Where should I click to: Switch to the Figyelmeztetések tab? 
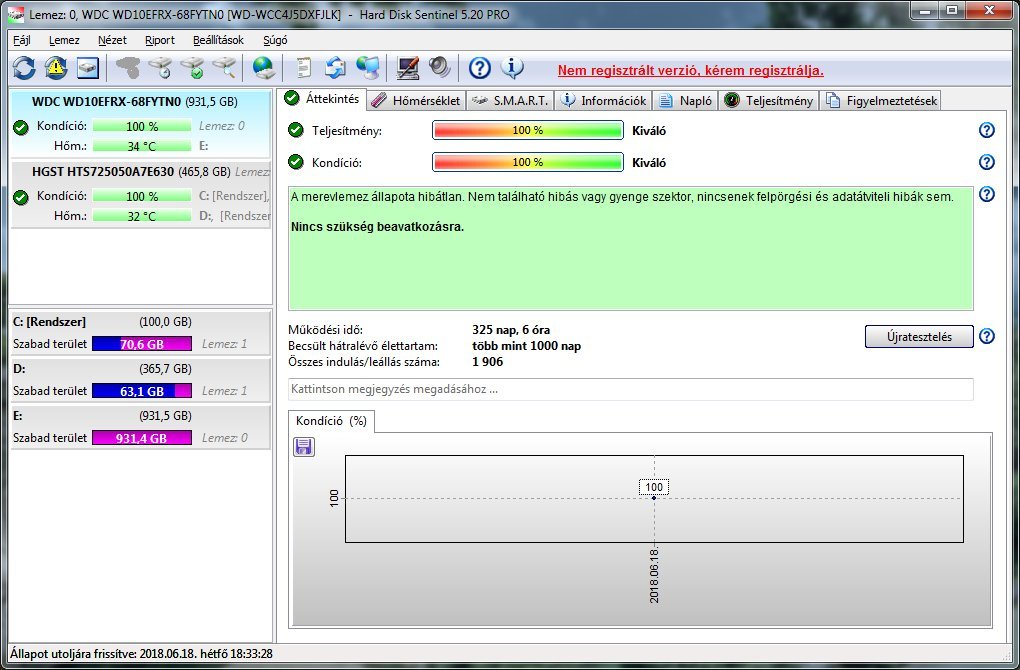(881, 101)
